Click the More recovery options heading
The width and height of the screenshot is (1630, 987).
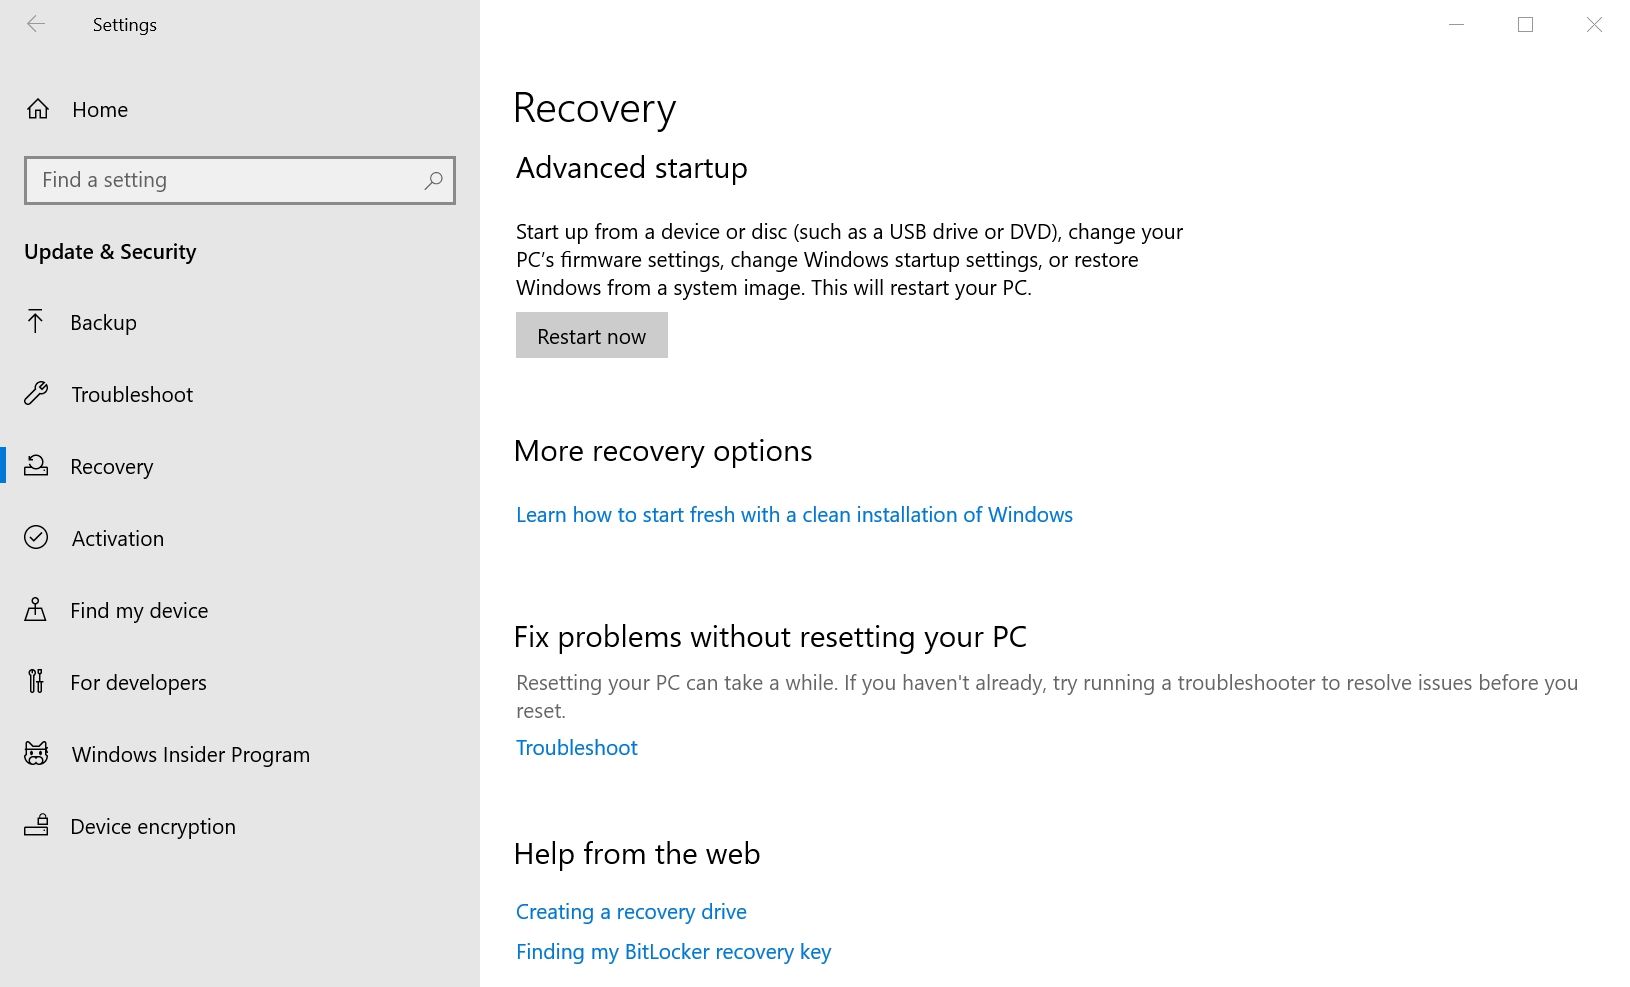point(663,451)
